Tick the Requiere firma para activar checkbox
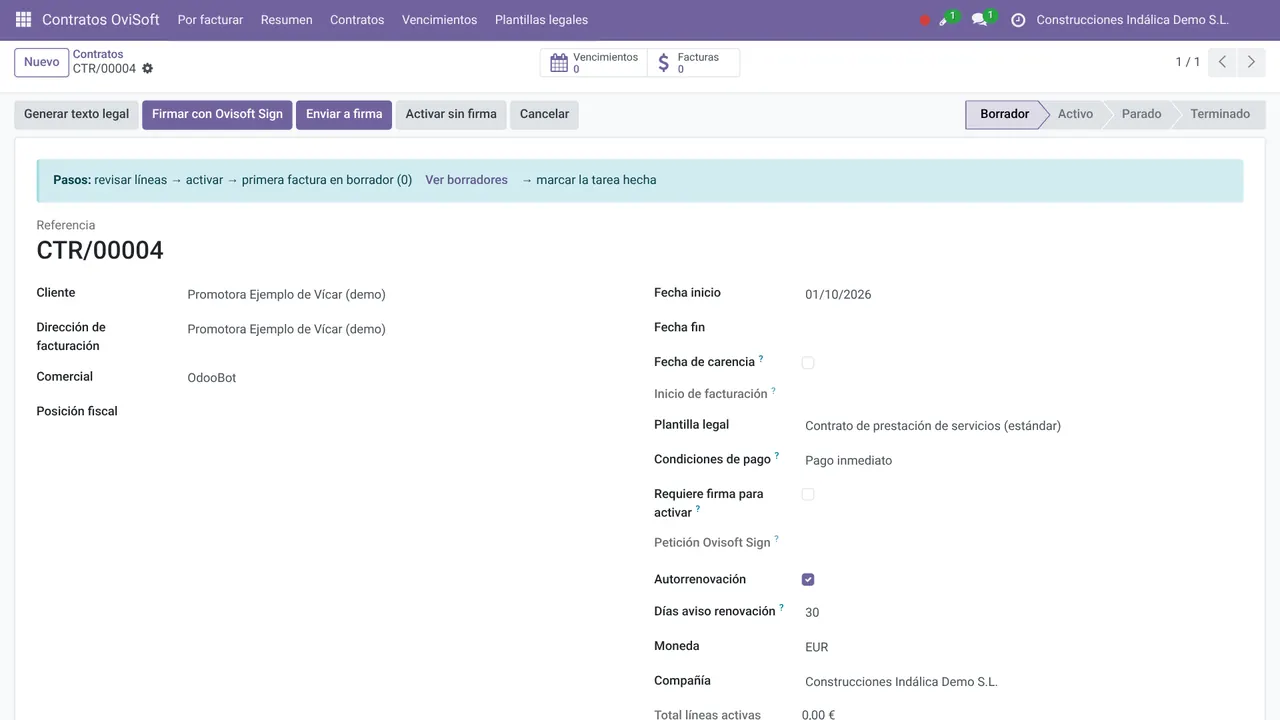This screenshot has width=1280, height=720. 808,494
